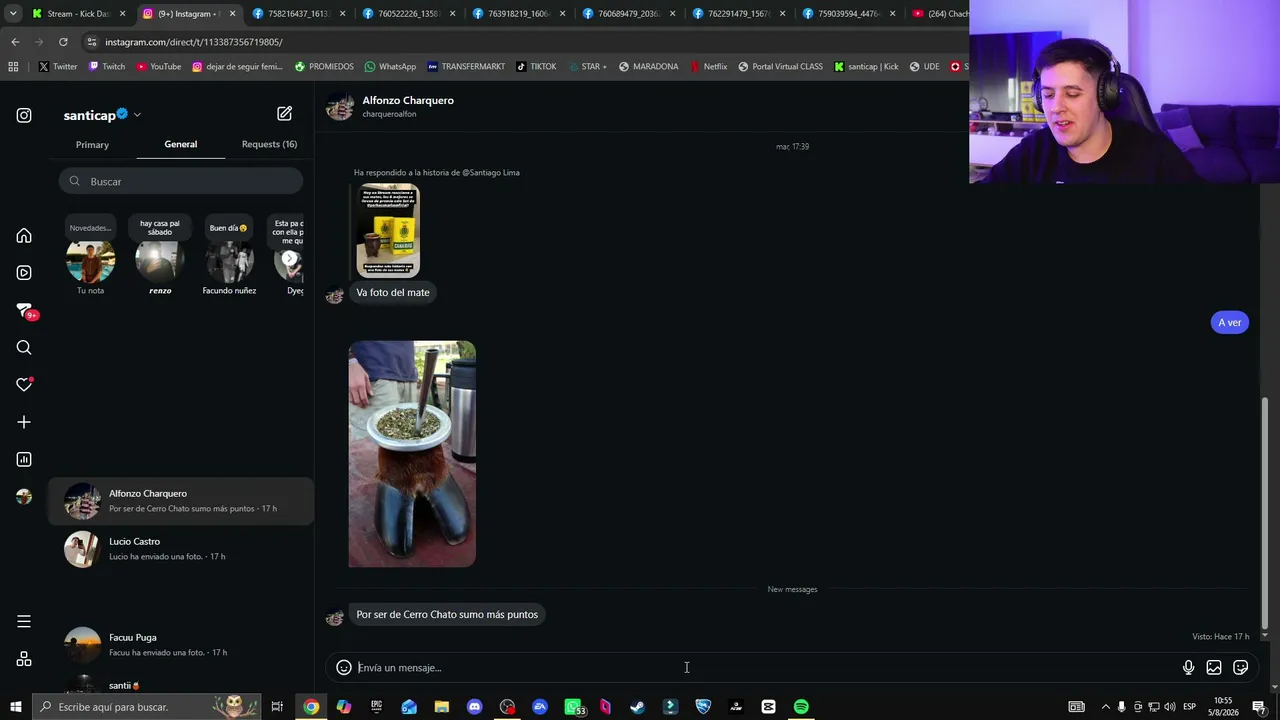Screen dimensions: 1280x720
Task: Open the Portal Virtual CLASS bookmark
Action: tap(780, 67)
